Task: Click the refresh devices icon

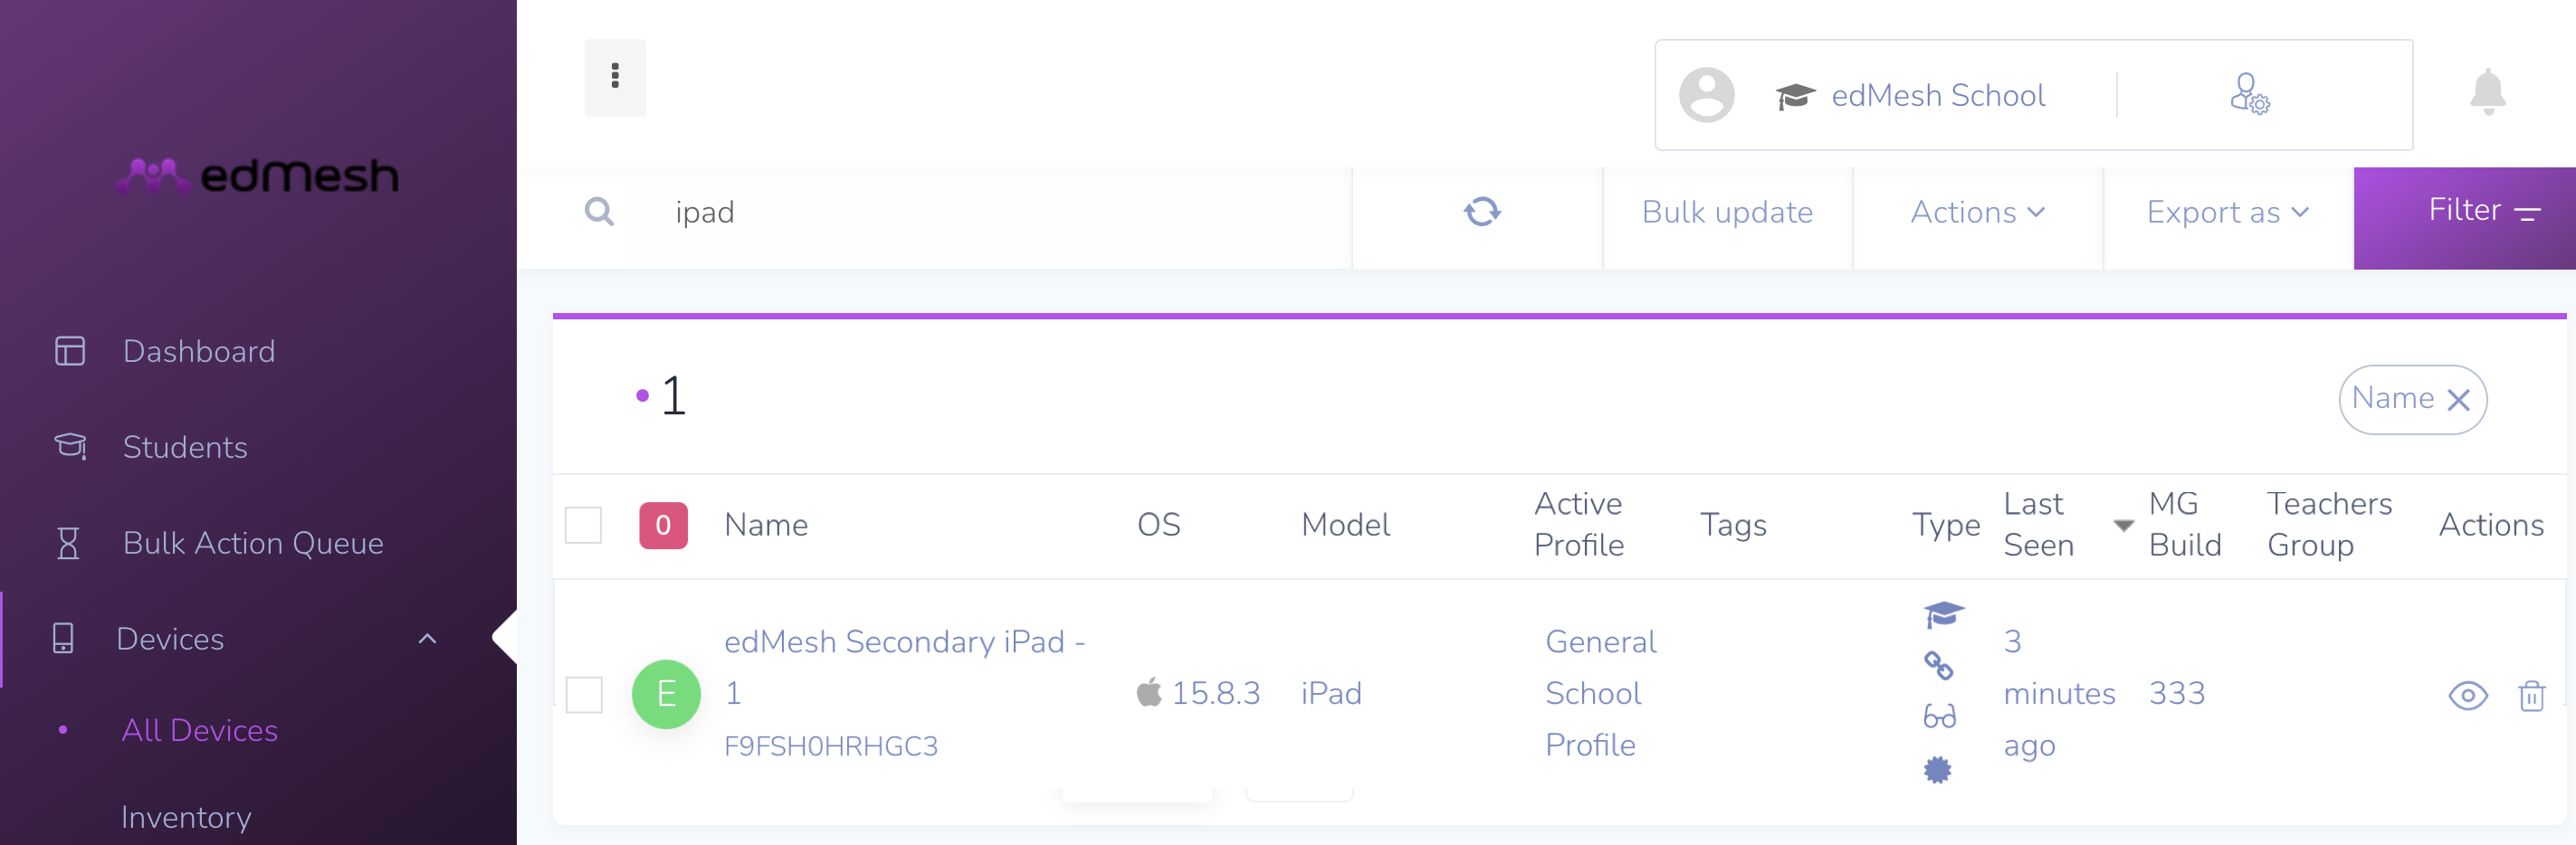Action: click(1482, 212)
